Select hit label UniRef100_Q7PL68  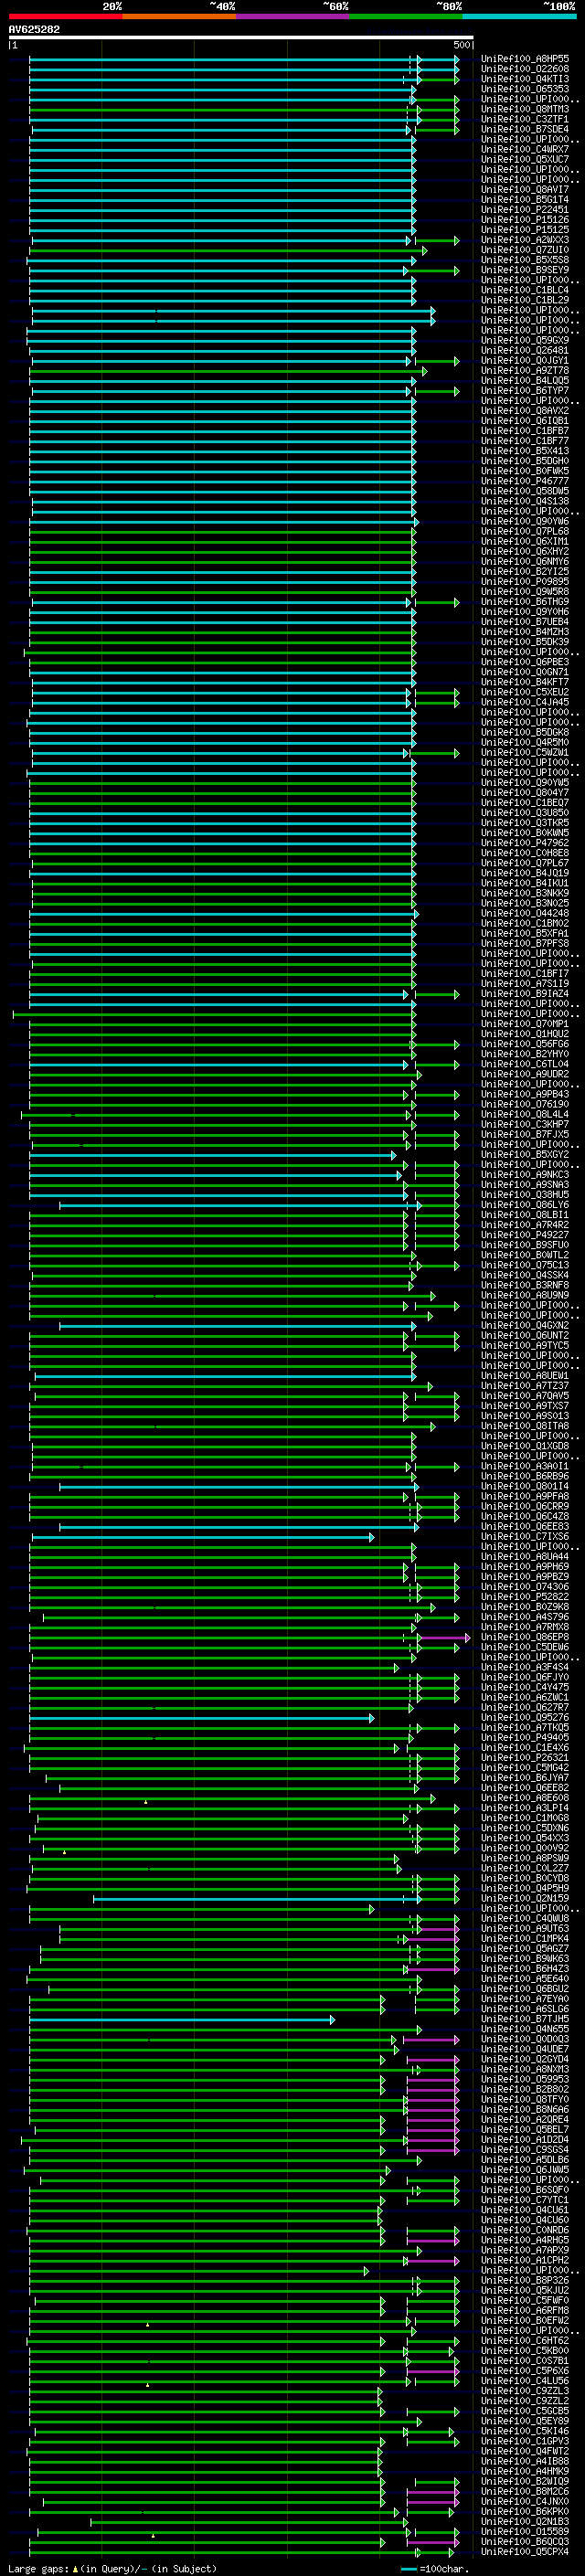click(525, 531)
